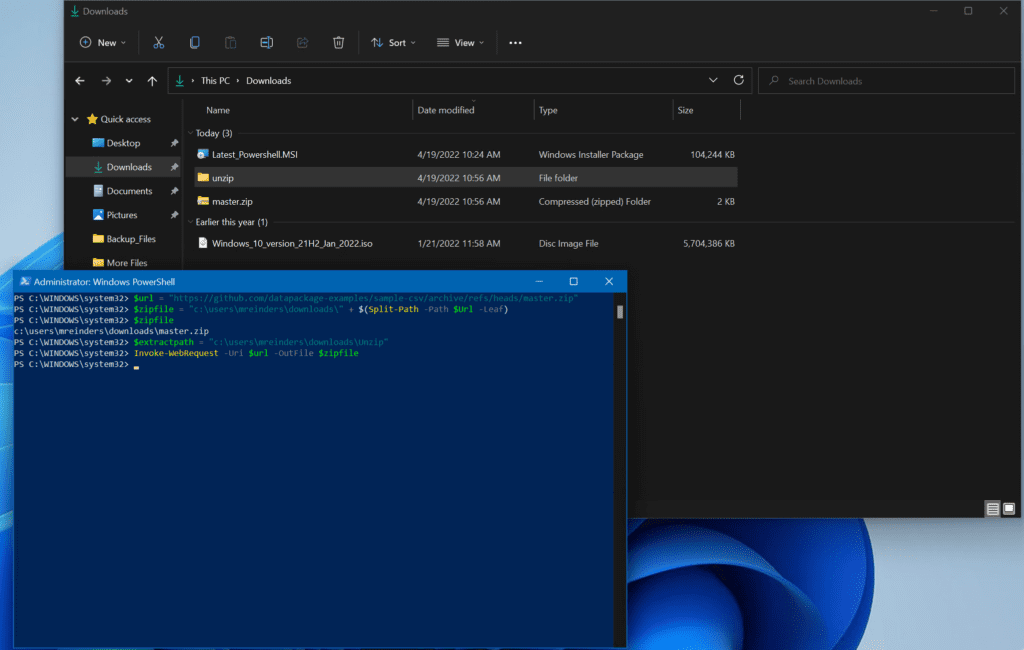This screenshot has width=1024, height=650.
Task: Open the See more three-dots menu
Action: coord(515,43)
